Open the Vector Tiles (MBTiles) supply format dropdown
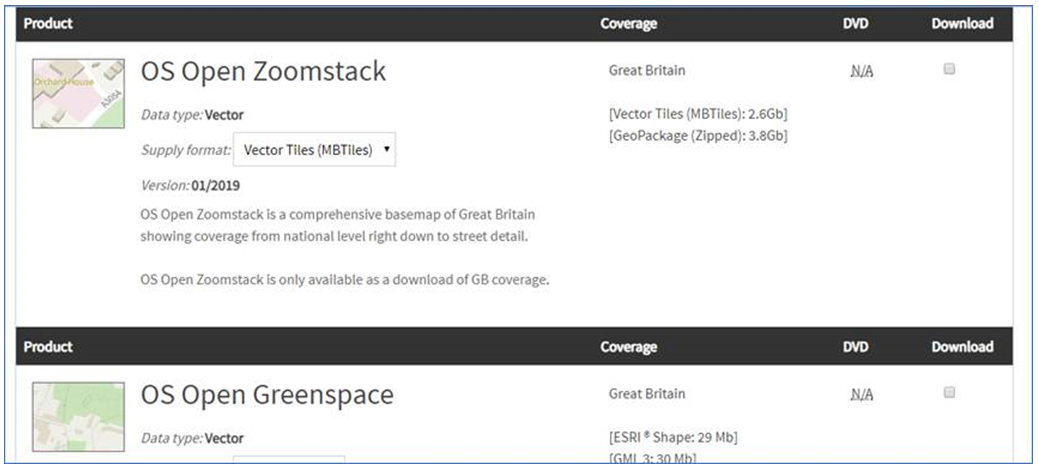Screen dimensions: 1039x468 (314, 150)
